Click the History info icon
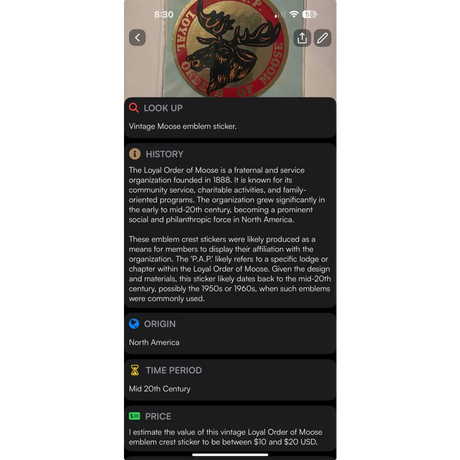 pos(135,154)
